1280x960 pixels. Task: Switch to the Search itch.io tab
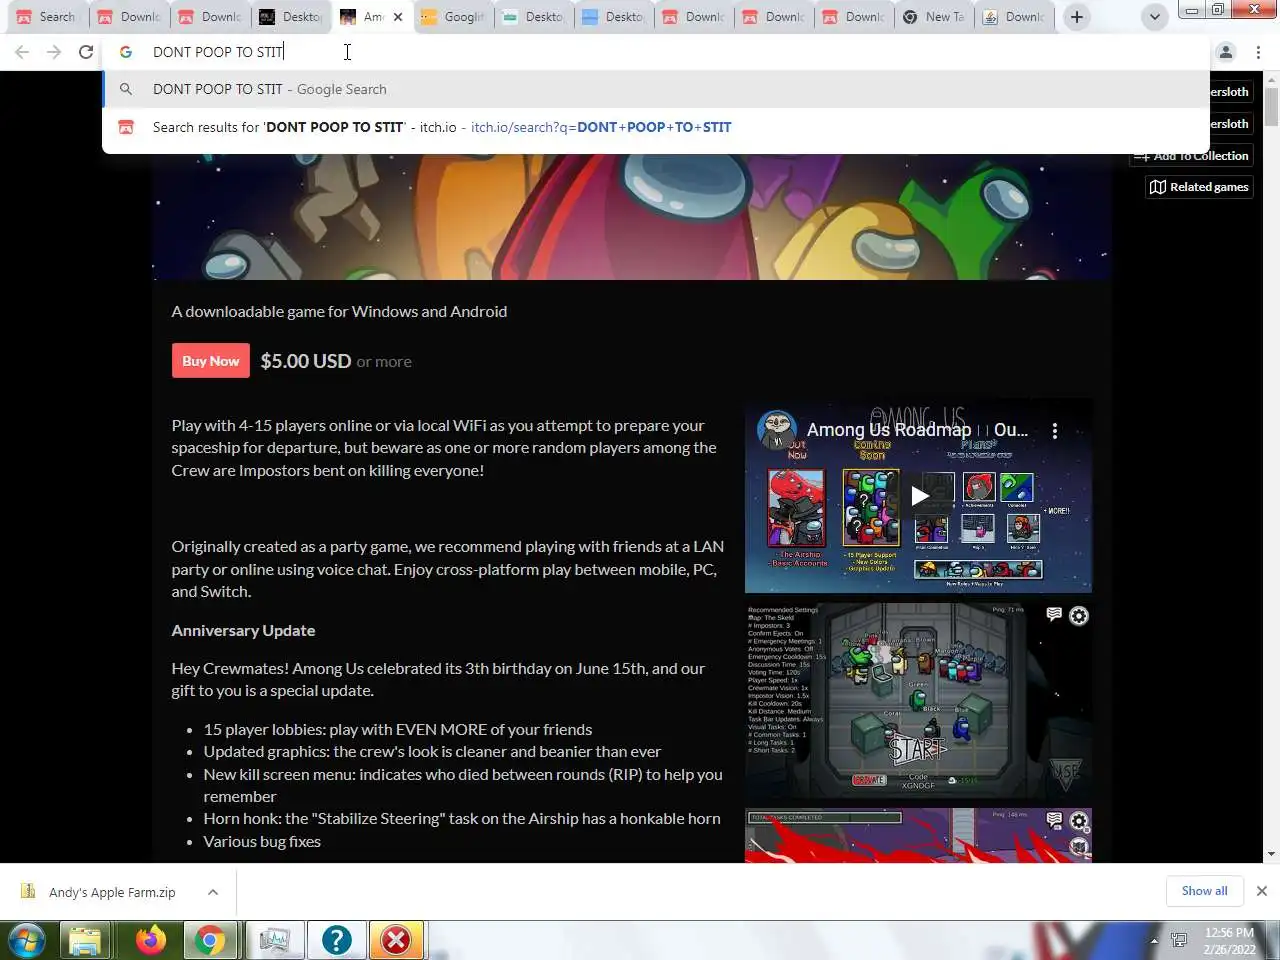[x=46, y=17]
